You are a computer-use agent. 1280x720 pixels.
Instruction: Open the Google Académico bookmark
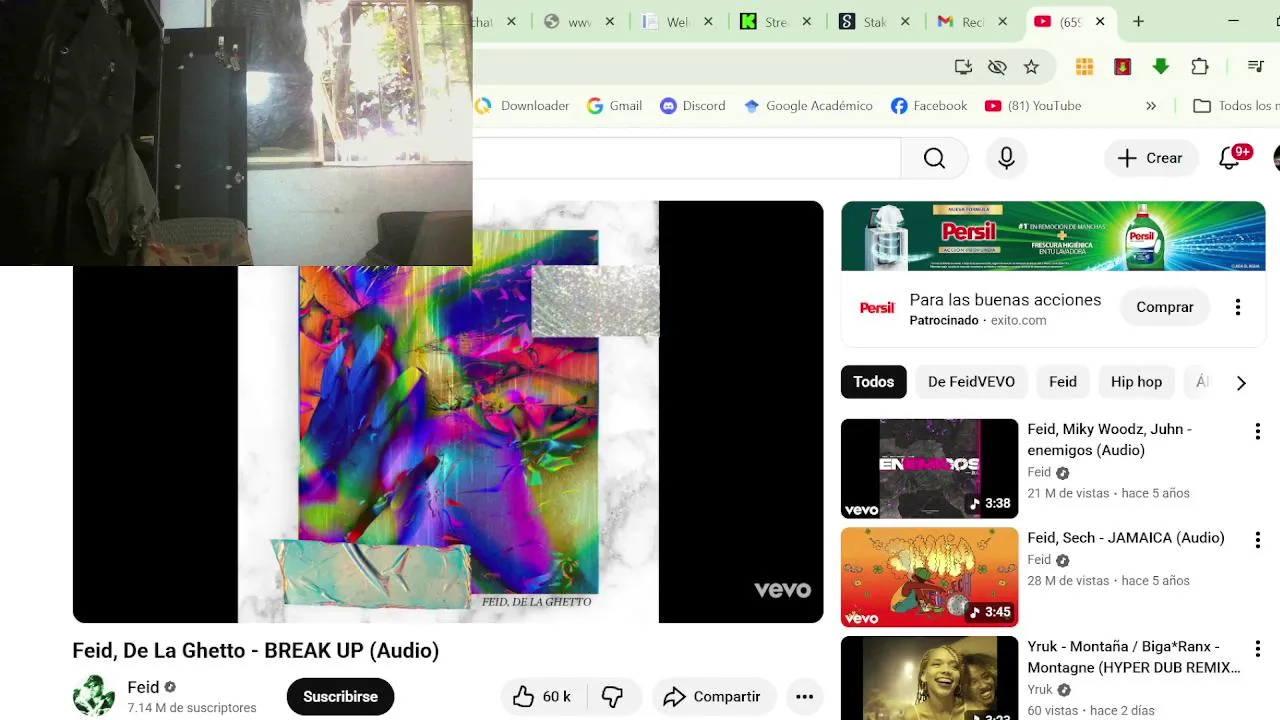click(808, 106)
